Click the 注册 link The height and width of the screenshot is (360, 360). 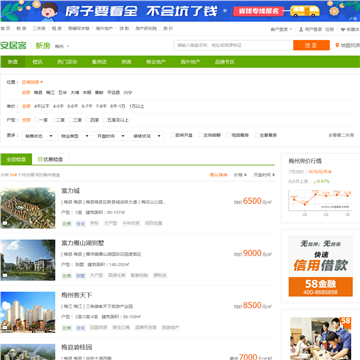pos(329,29)
